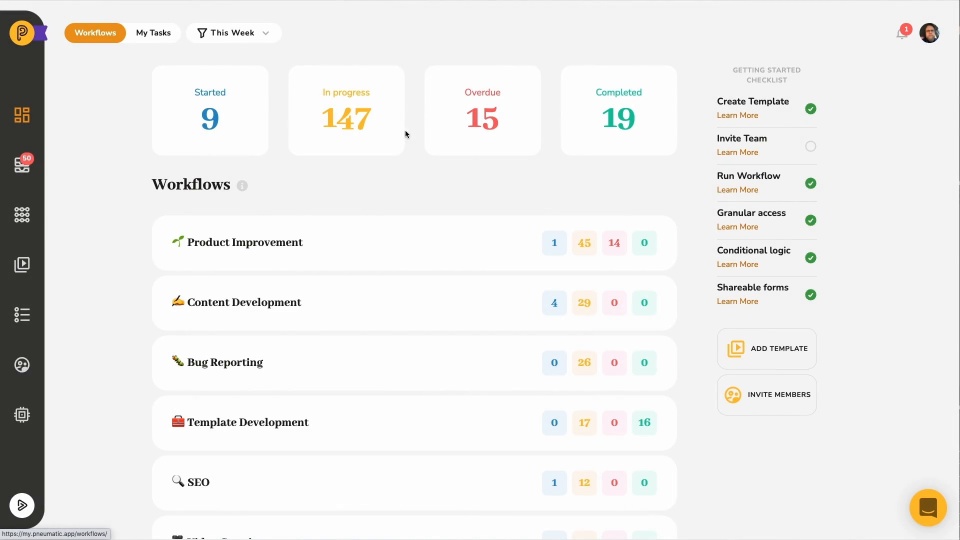Open the chat support widget
960x540 pixels.
click(x=928, y=508)
